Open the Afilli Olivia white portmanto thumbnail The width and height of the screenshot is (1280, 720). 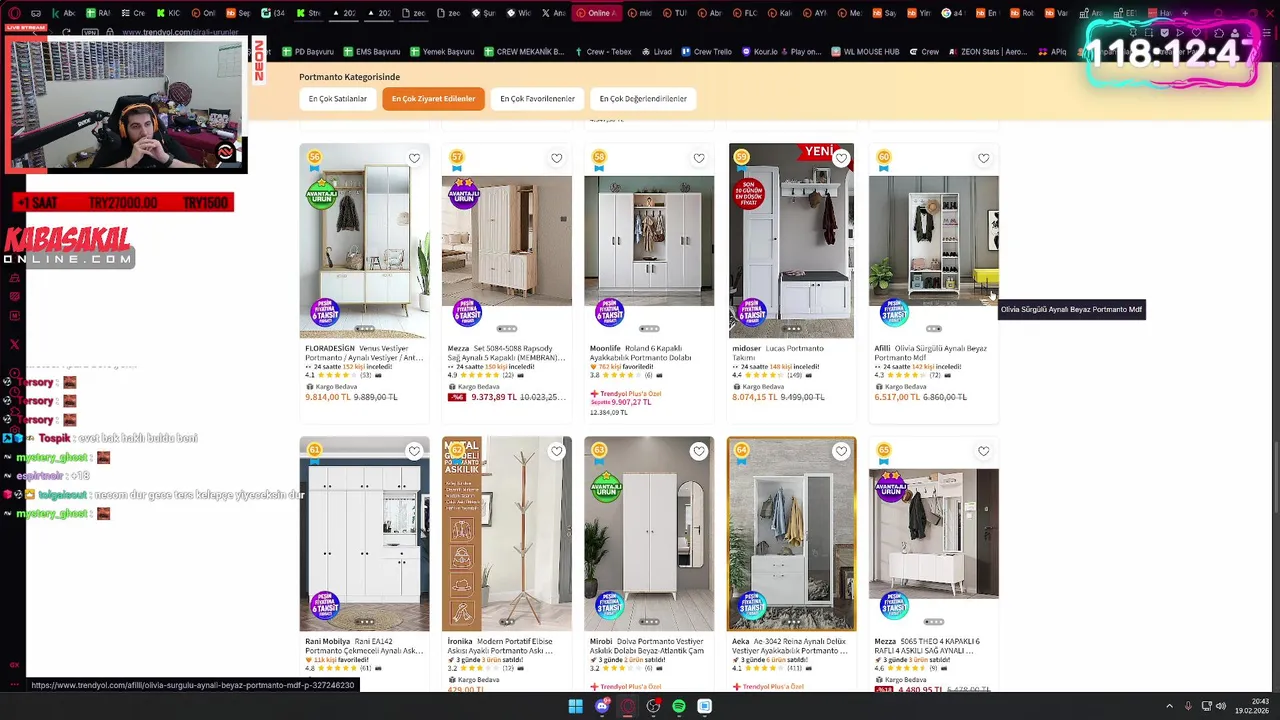[934, 240]
